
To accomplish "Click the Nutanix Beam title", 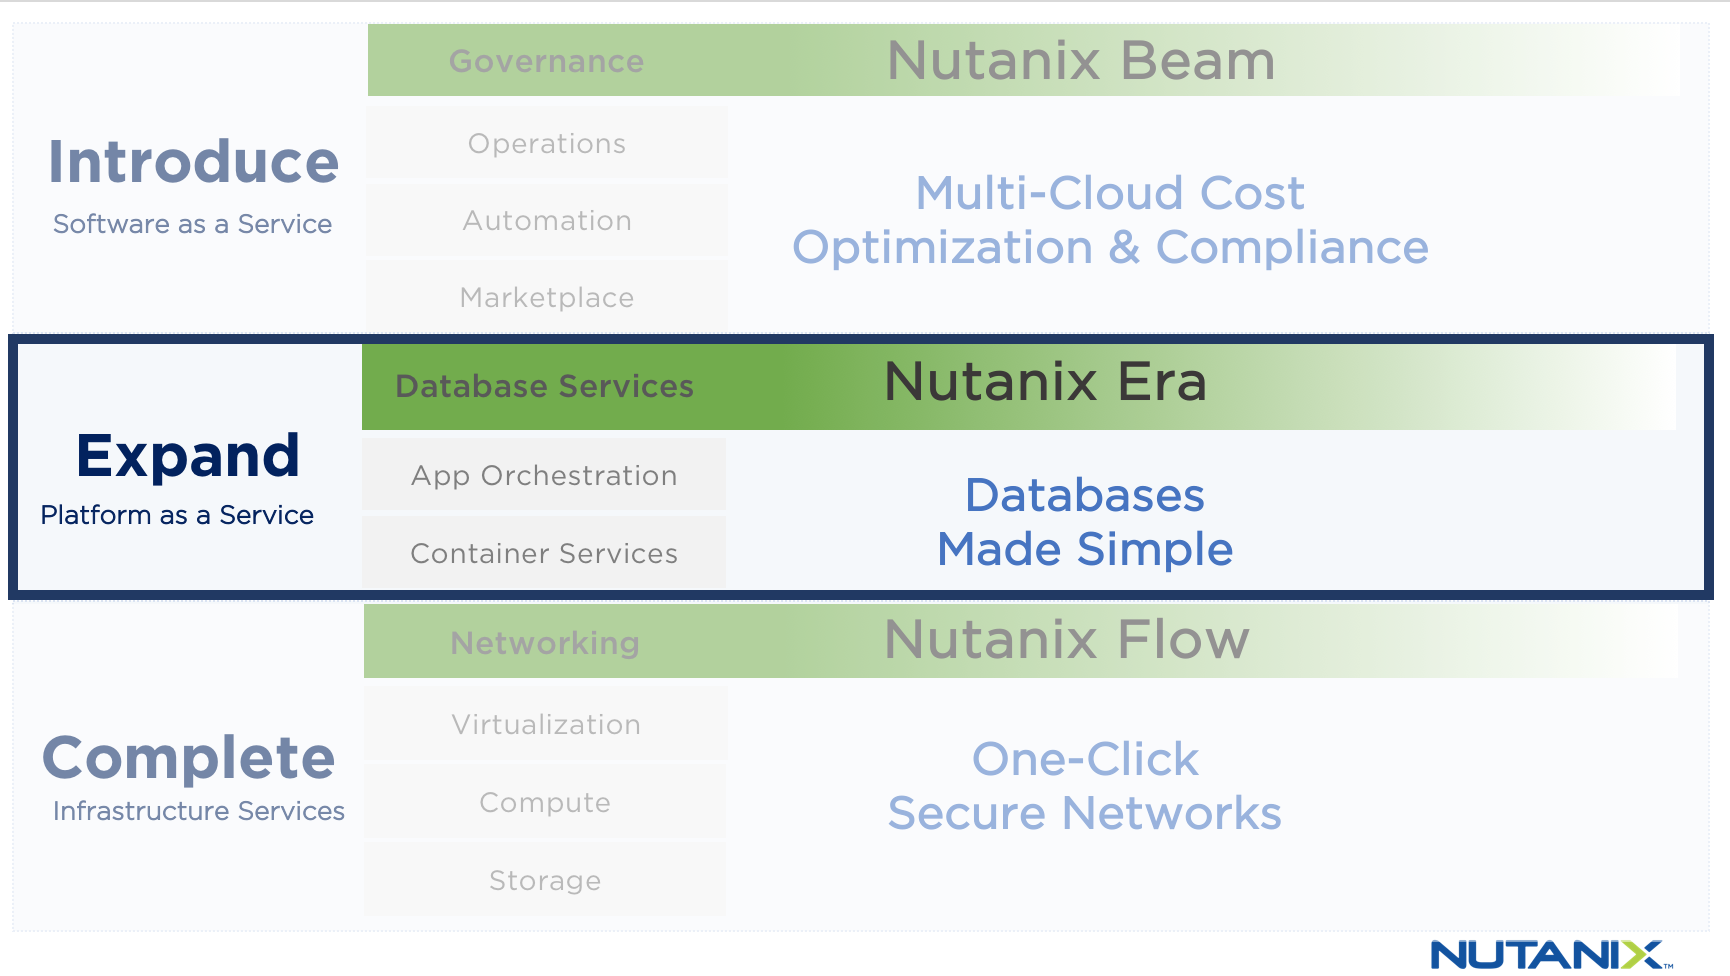I will click(x=1081, y=61).
